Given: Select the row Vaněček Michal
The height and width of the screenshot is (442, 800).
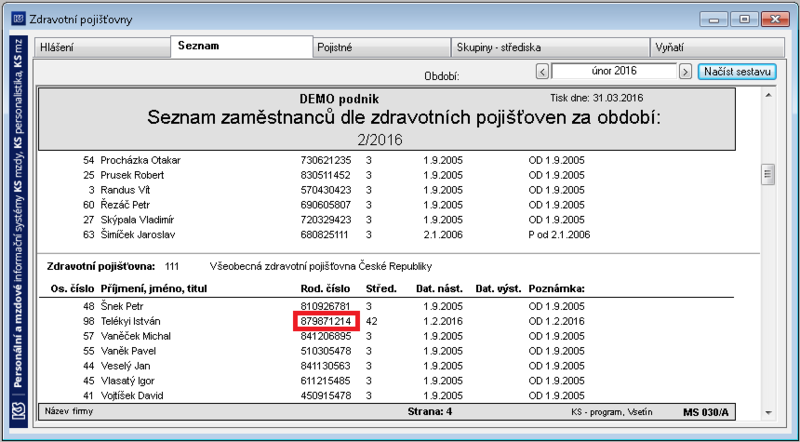Looking at the screenshot, I should tap(386, 336).
